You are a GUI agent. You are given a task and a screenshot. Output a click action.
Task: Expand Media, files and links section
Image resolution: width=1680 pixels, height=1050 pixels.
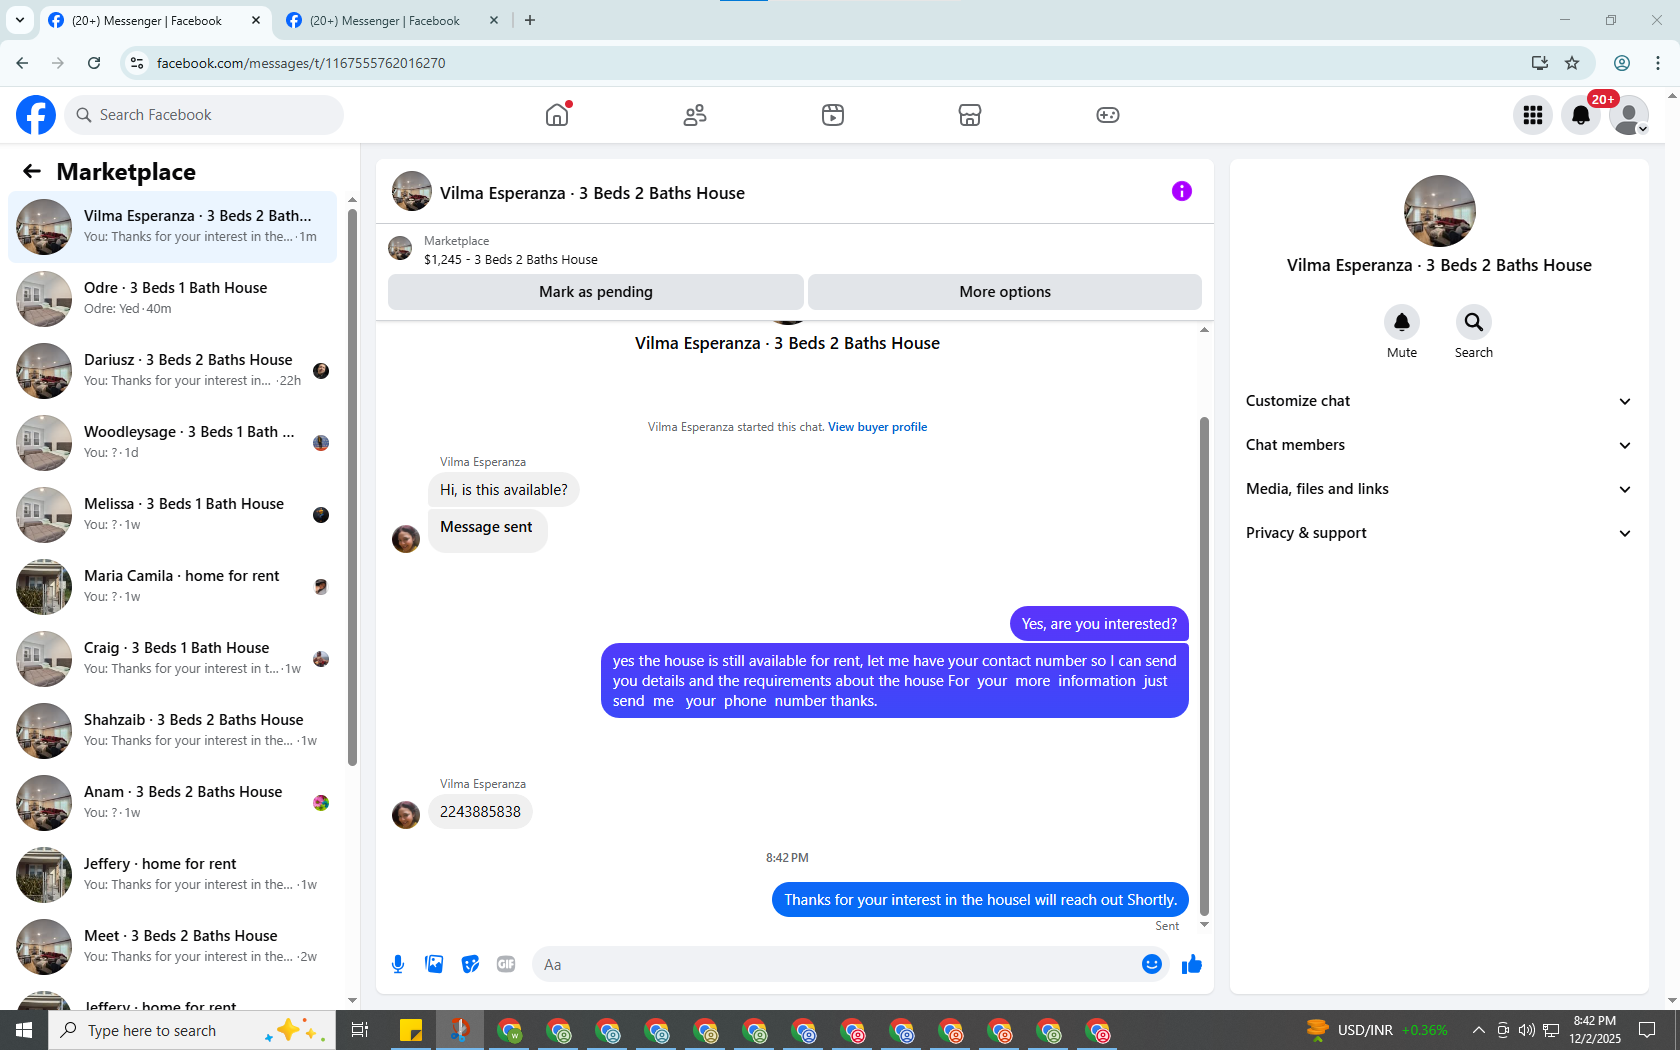coord(1439,489)
